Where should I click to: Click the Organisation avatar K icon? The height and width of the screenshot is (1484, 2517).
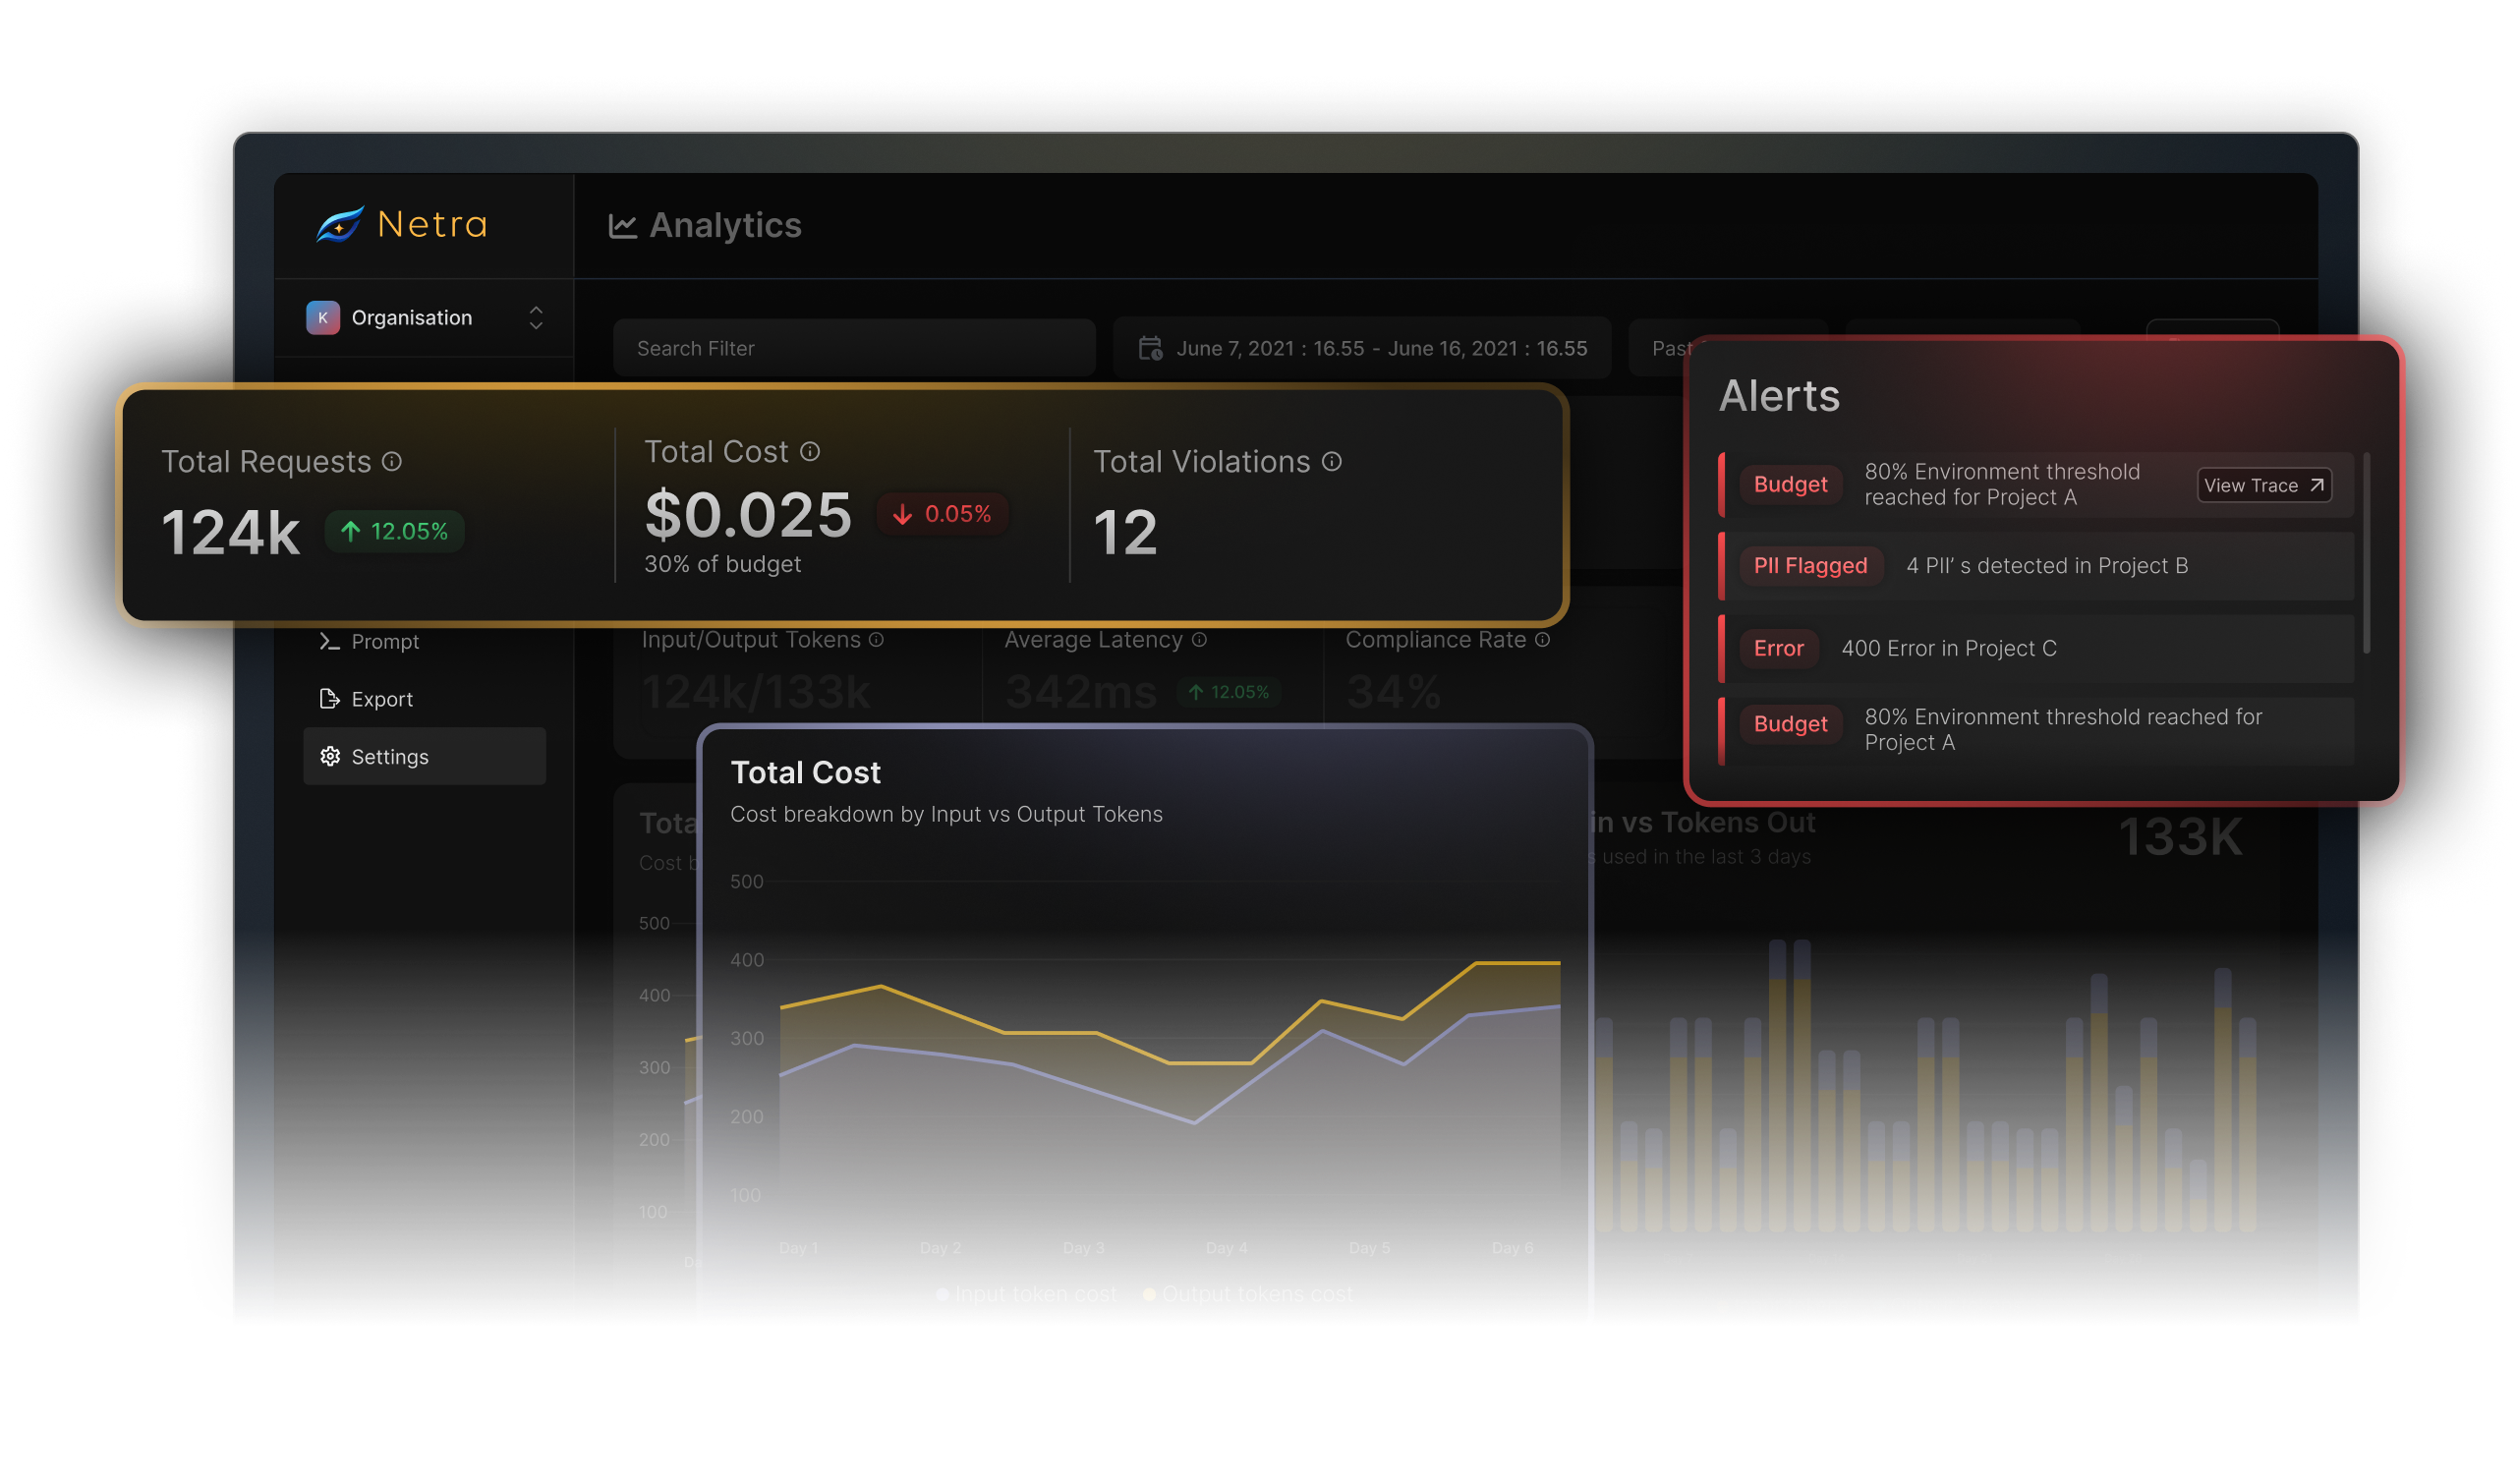click(x=322, y=318)
